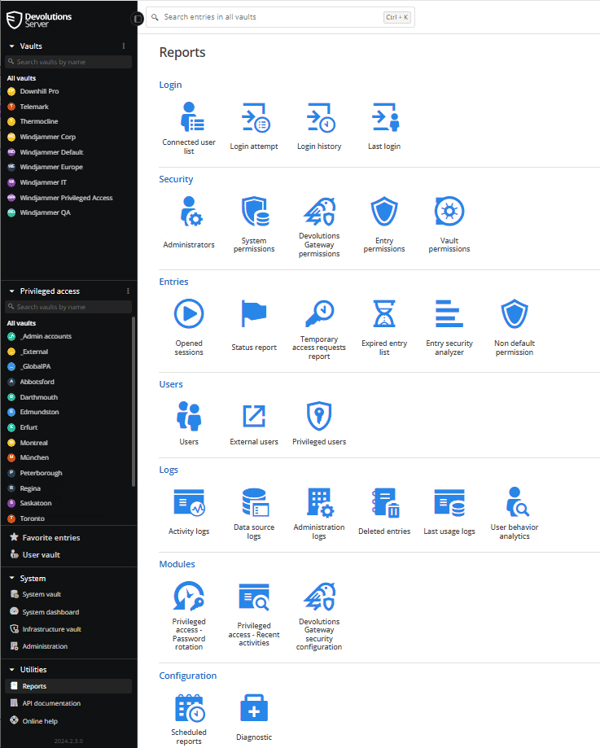Image resolution: width=600 pixels, height=748 pixels.
Task: Open the Vaults section options menu
Action: click(124, 46)
